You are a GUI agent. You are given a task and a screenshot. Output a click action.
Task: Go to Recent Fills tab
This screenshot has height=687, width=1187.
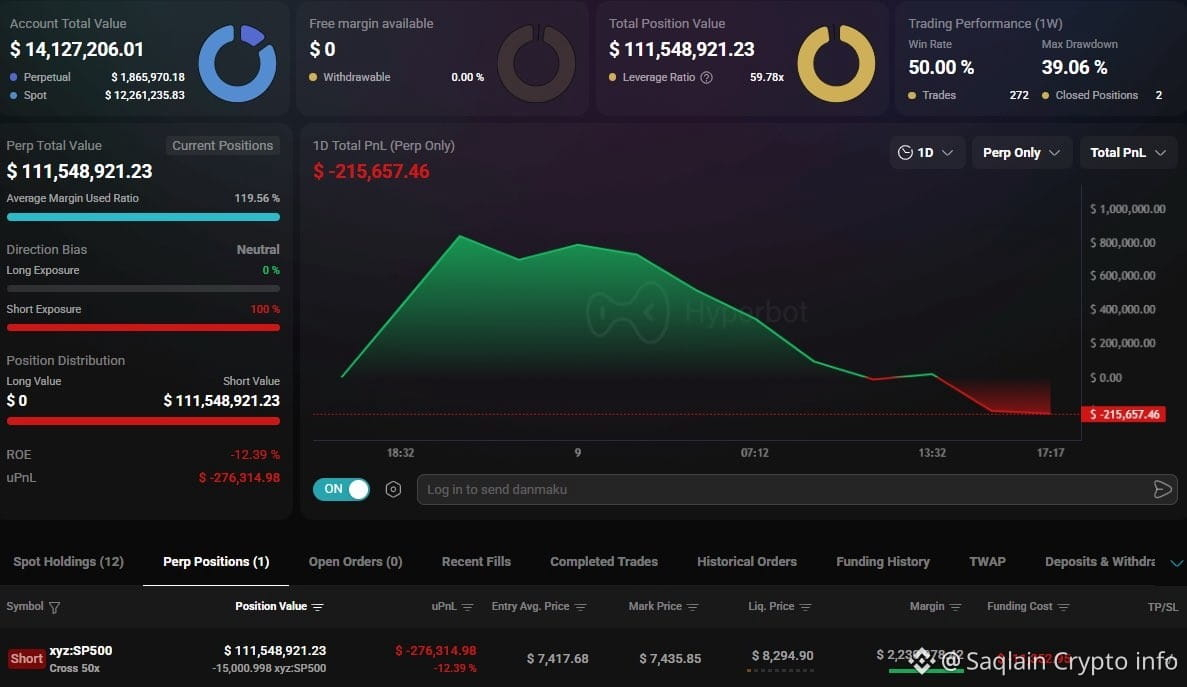click(x=476, y=561)
